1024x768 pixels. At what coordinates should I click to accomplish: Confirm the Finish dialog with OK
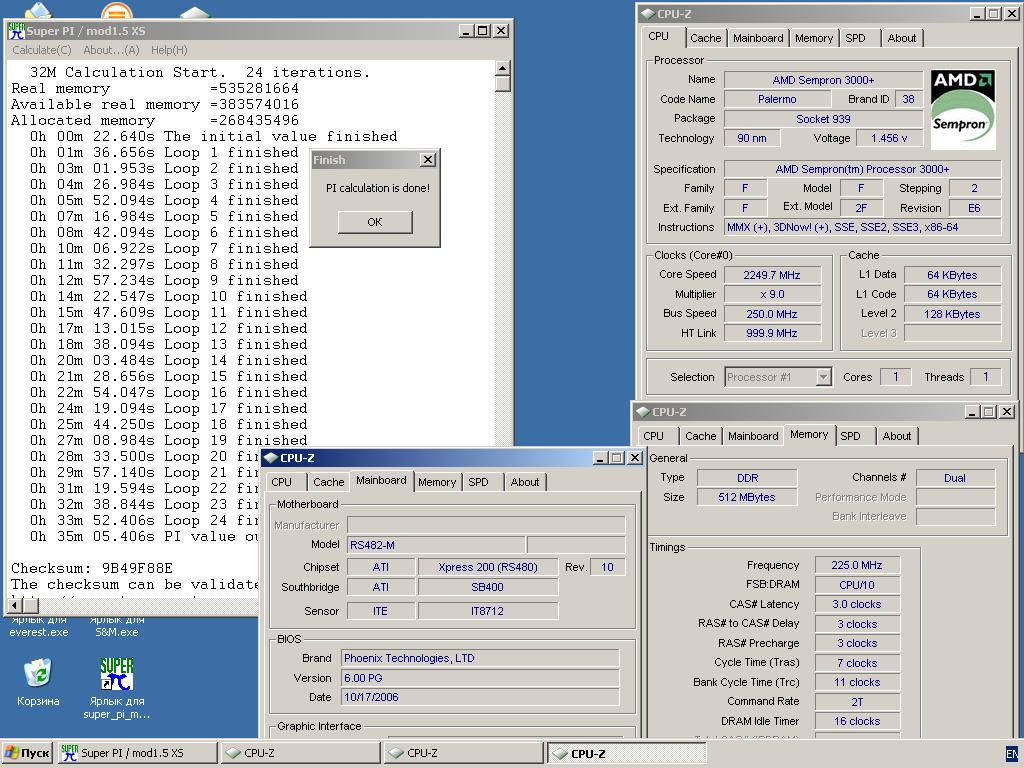click(x=375, y=222)
